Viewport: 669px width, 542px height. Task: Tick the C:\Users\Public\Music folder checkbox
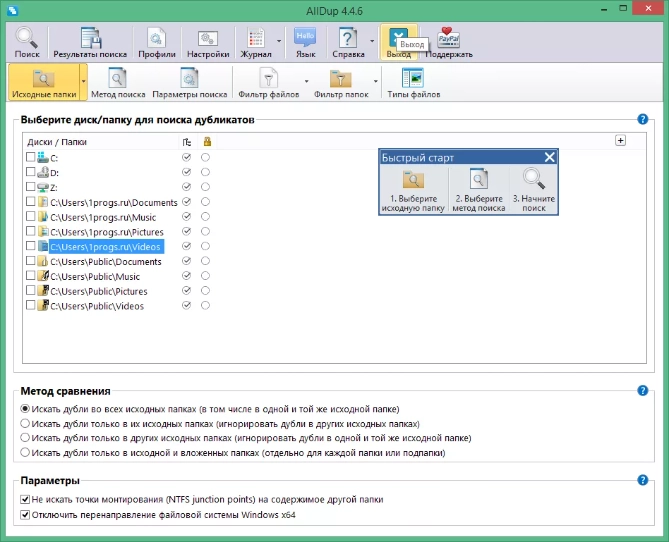pyautogui.click(x=30, y=275)
